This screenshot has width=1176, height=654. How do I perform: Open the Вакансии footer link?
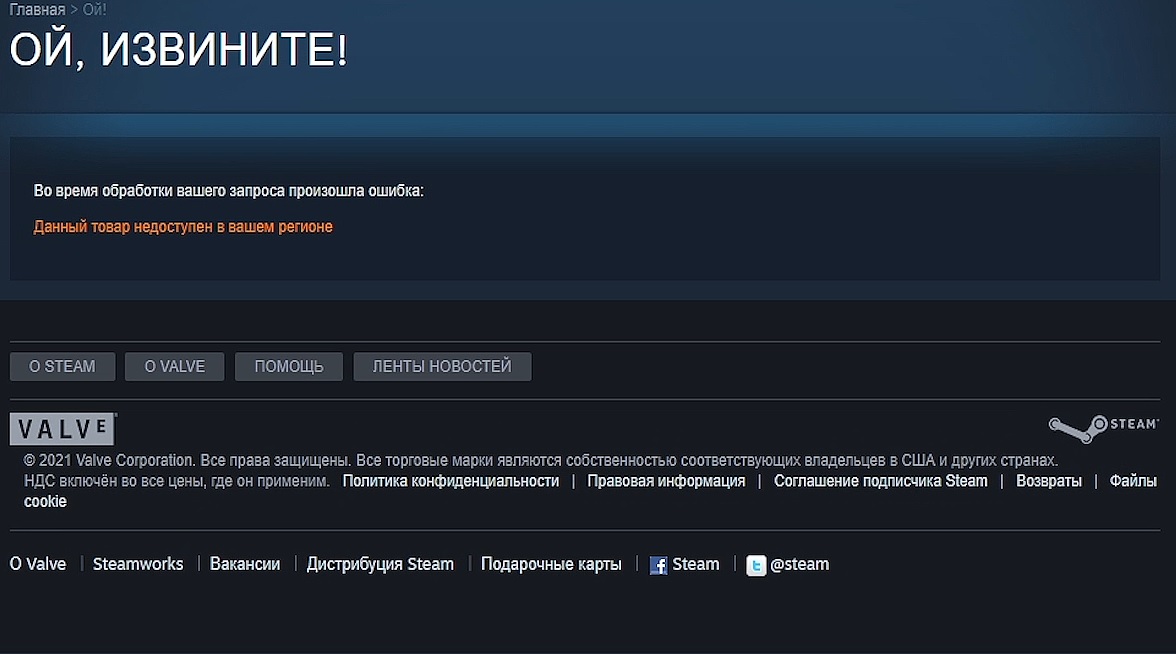[245, 564]
